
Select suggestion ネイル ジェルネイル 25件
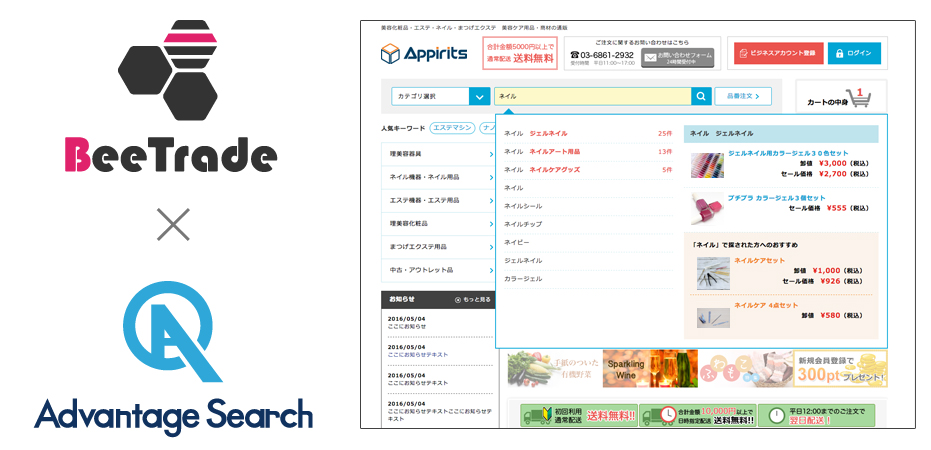coord(588,134)
